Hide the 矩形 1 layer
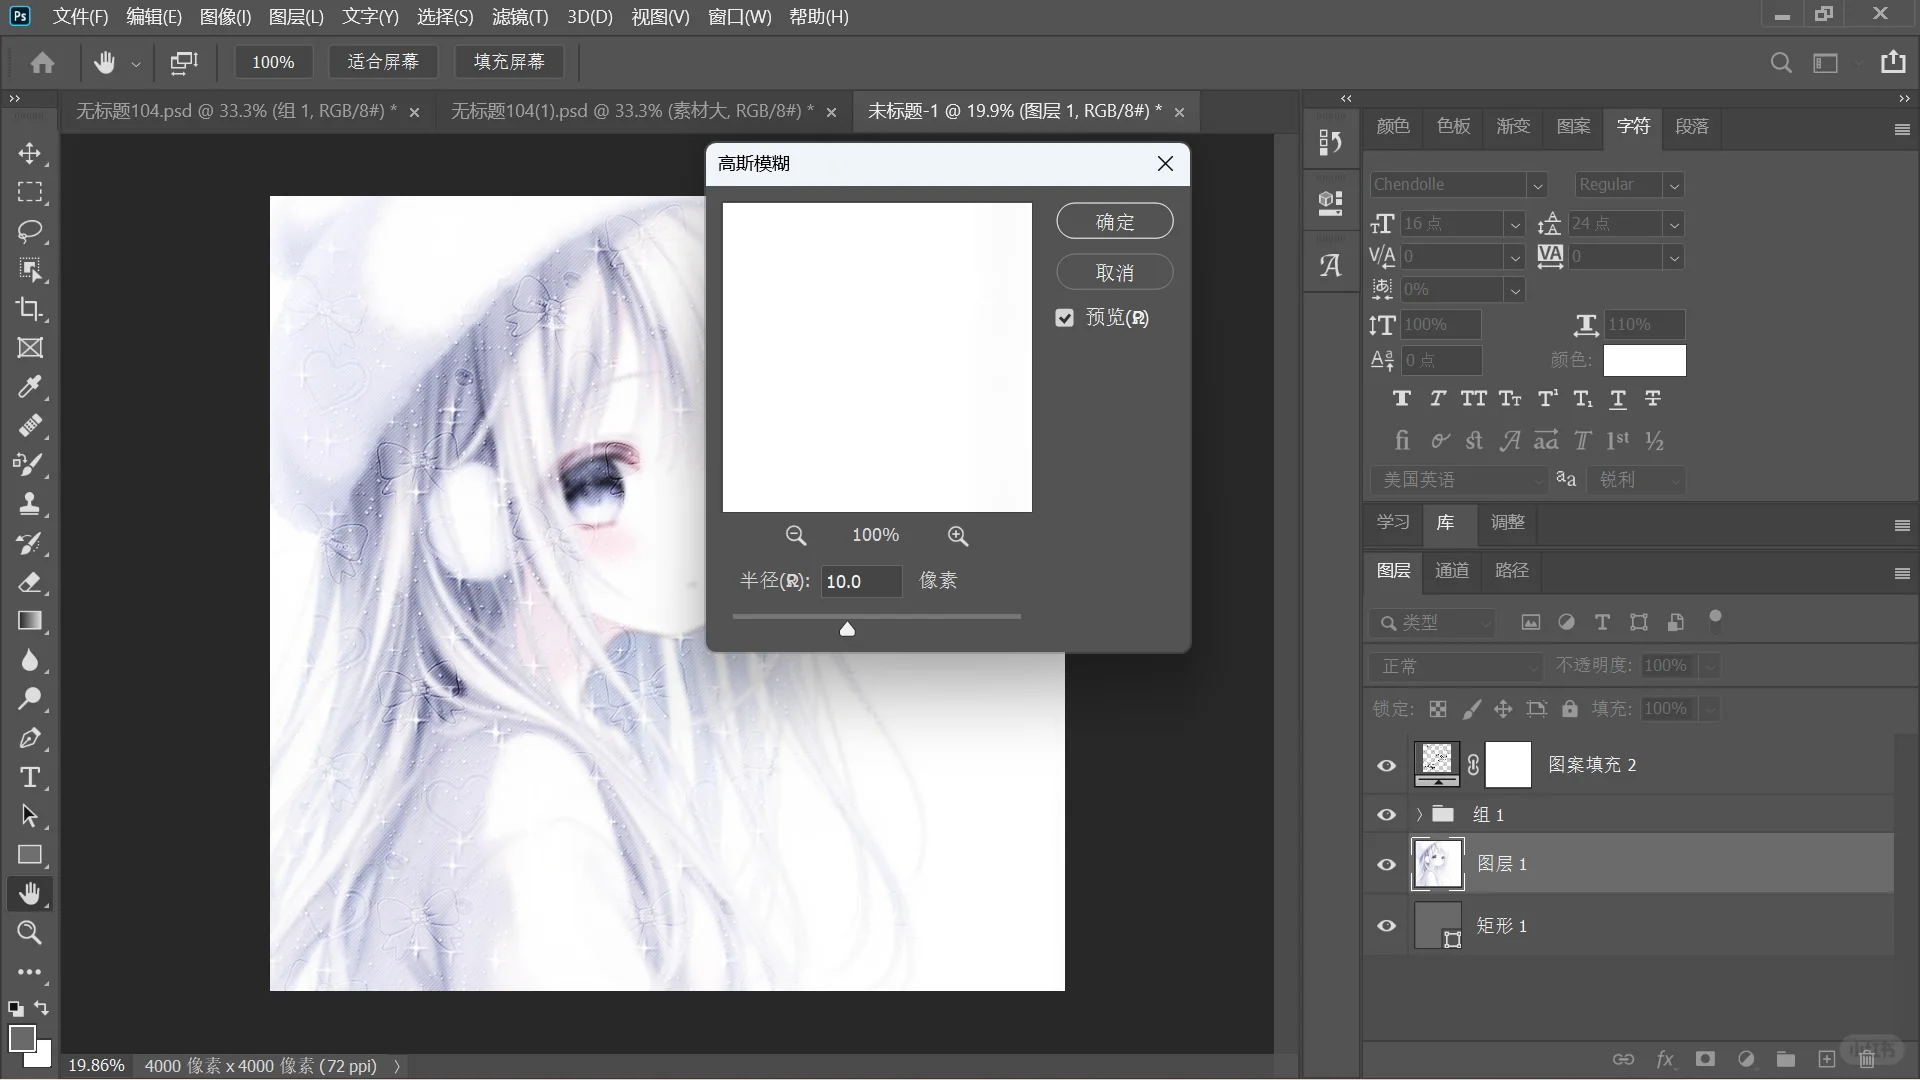The image size is (1920, 1080). 1386,926
